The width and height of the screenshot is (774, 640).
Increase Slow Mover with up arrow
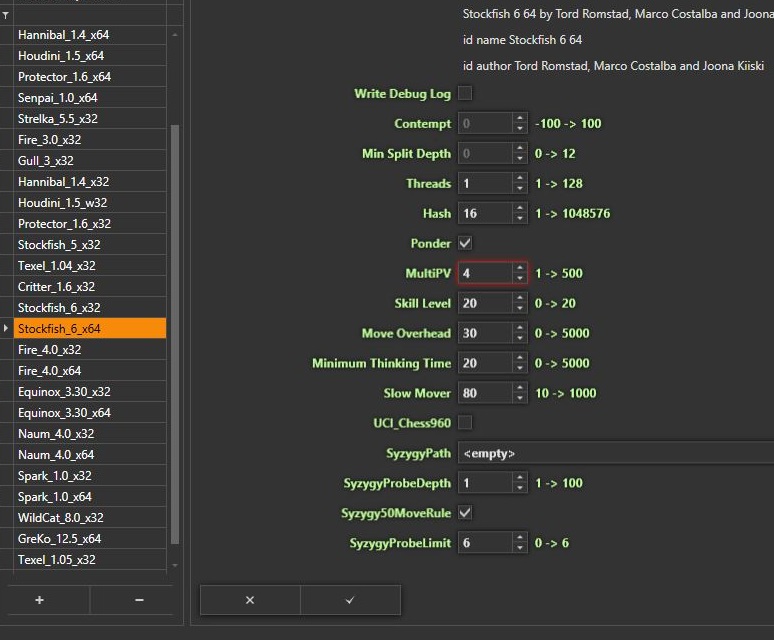520,388
